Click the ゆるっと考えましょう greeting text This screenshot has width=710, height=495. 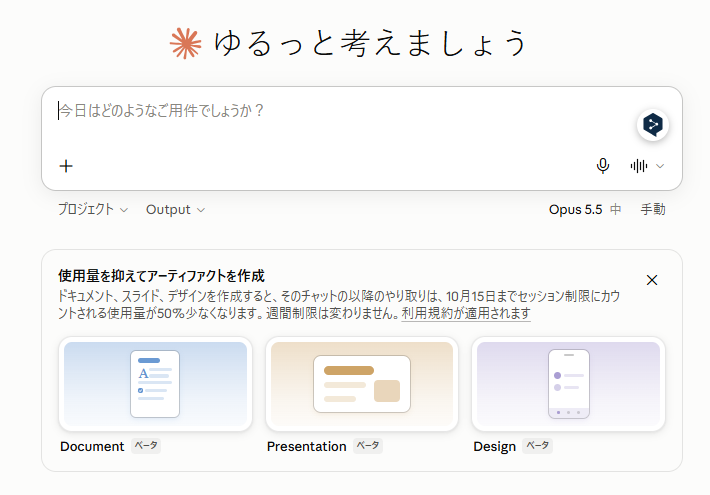370,43
